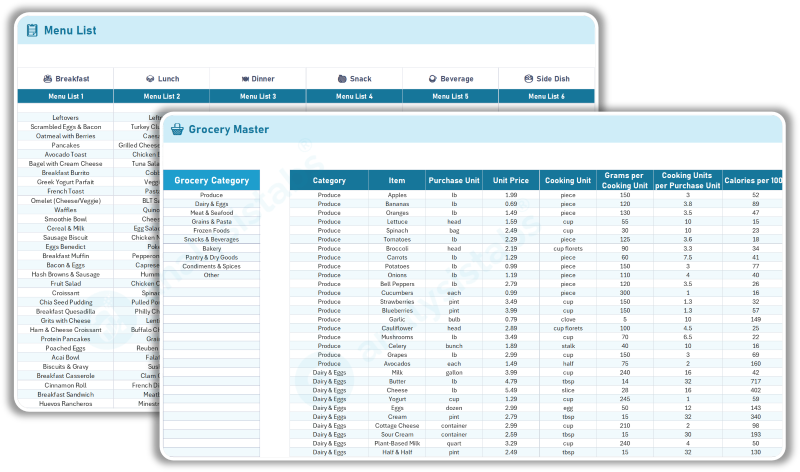Select the Avocado Toast menu item

click(66, 154)
